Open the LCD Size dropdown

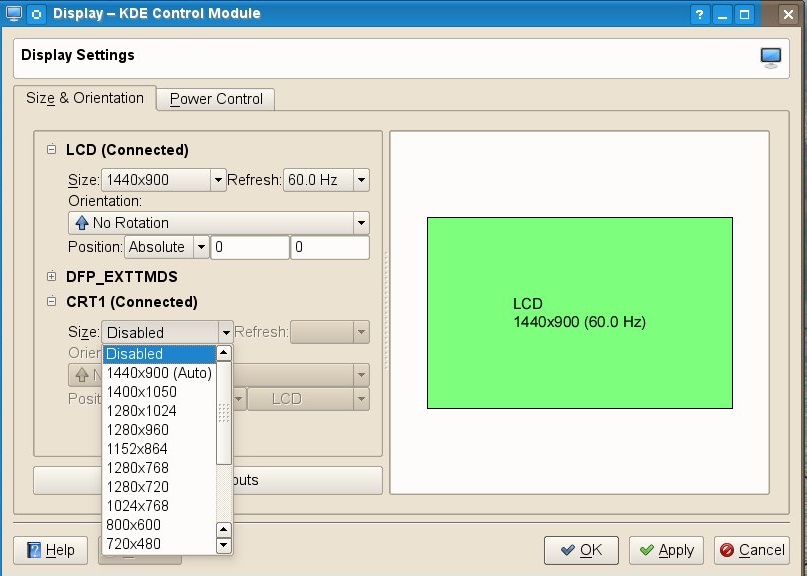pos(163,181)
